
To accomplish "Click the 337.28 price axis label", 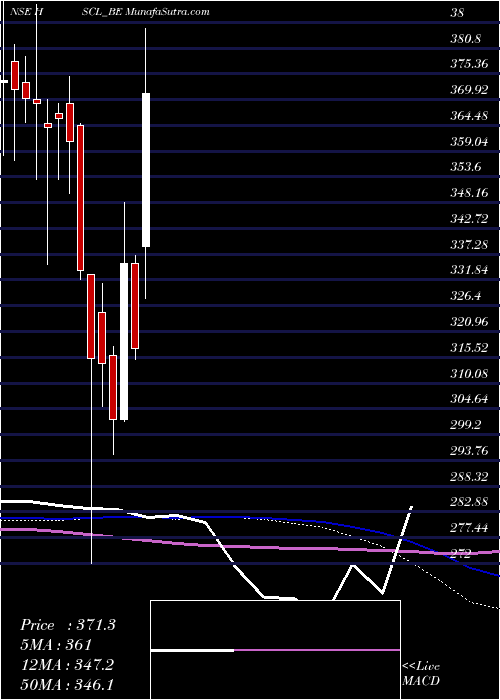I will tap(469, 245).
